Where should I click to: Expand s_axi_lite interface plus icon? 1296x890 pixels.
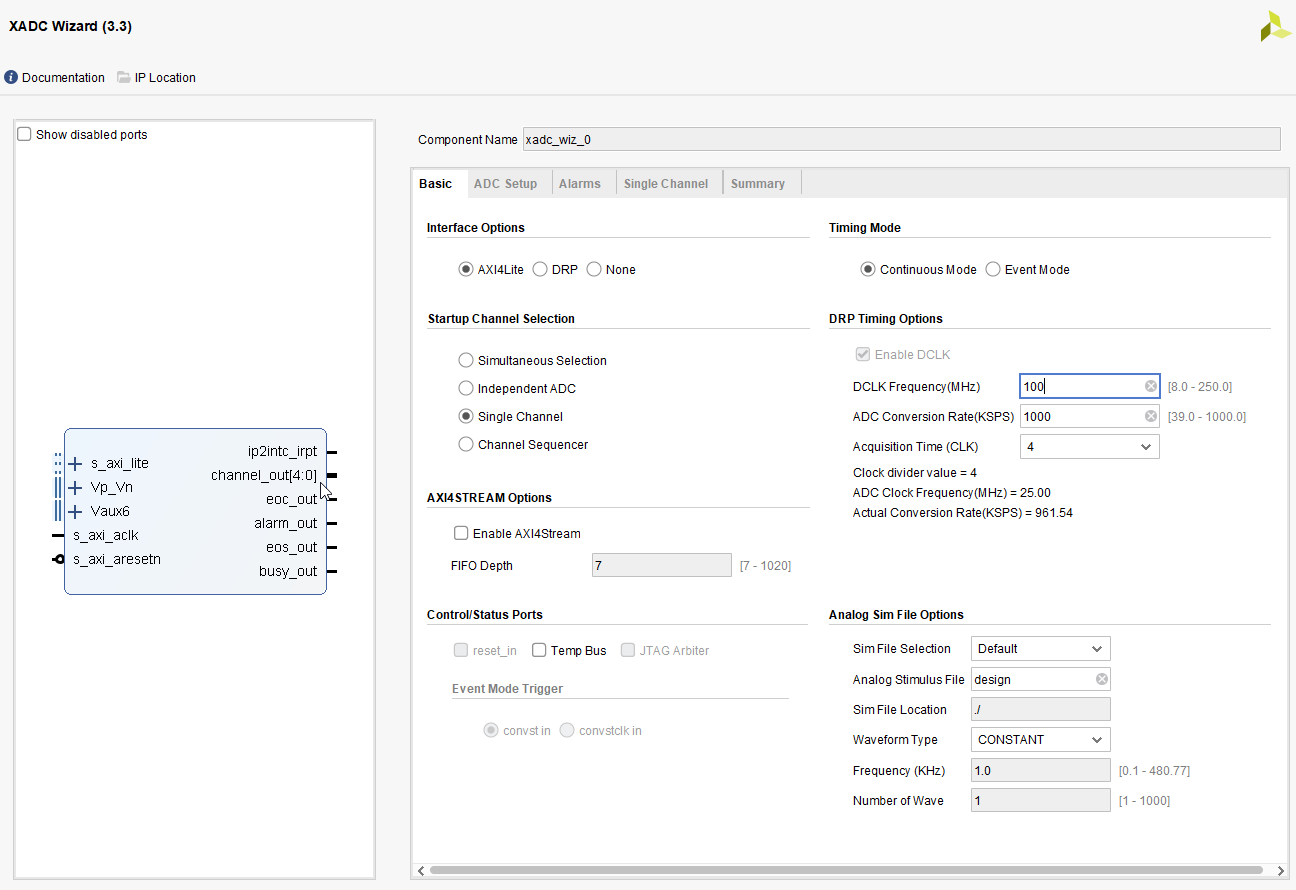click(x=75, y=463)
